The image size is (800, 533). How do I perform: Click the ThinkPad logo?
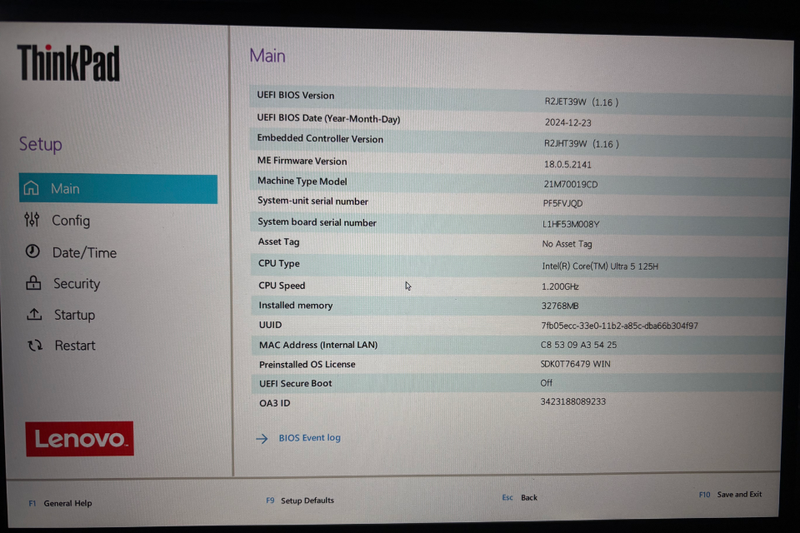(68, 62)
